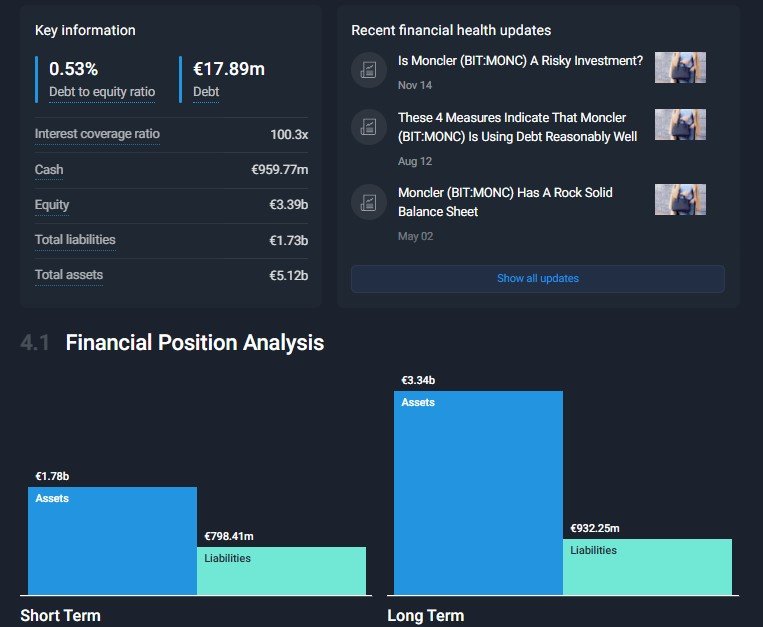Click the Debt label under €17.89m
This screenshot has width=763, height=627.
coord(207,92)
